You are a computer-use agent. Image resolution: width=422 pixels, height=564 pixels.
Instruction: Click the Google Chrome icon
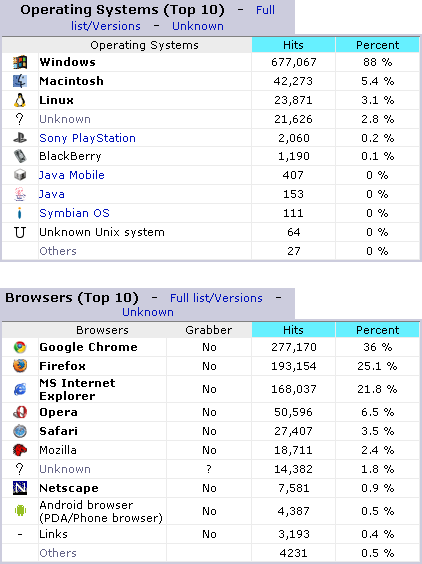[x=20, y=347]
